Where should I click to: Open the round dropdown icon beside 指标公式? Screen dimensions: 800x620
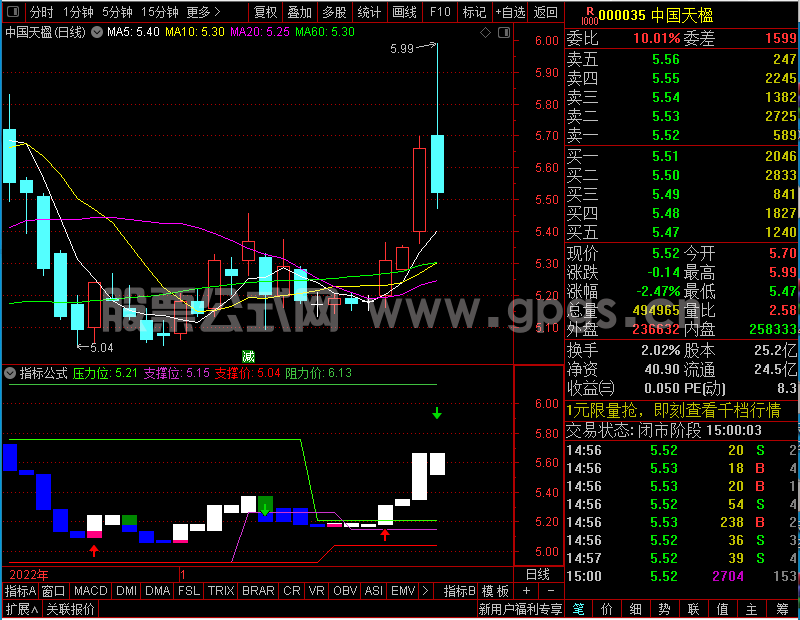pos(9,373)
